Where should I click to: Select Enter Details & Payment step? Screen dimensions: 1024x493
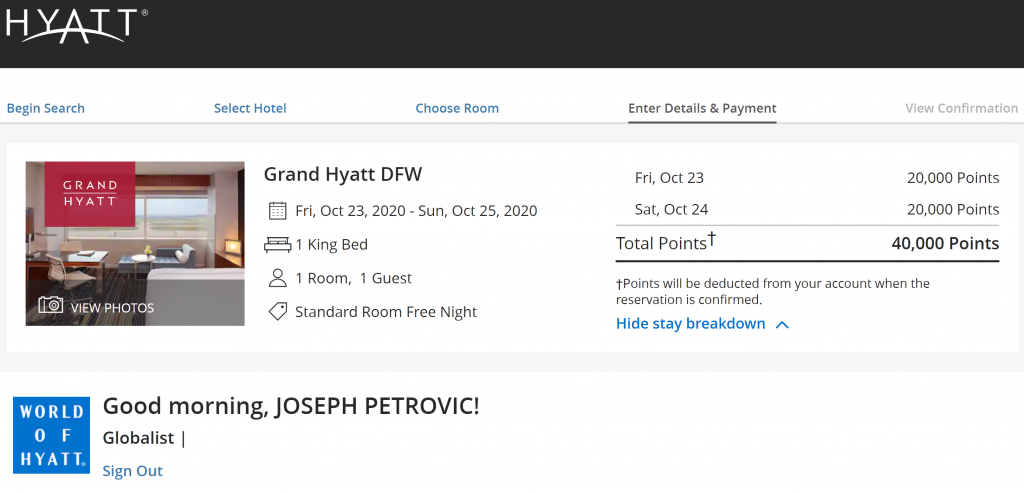pyautogui.click(x=702, y=108)
